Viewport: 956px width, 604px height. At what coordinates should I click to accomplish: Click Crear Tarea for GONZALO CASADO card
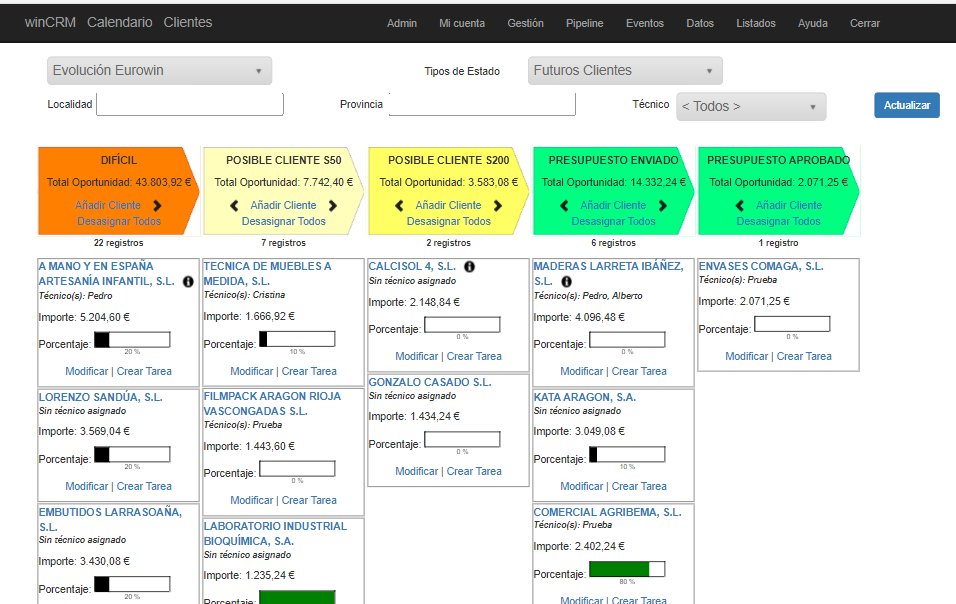tap(474, 471)
